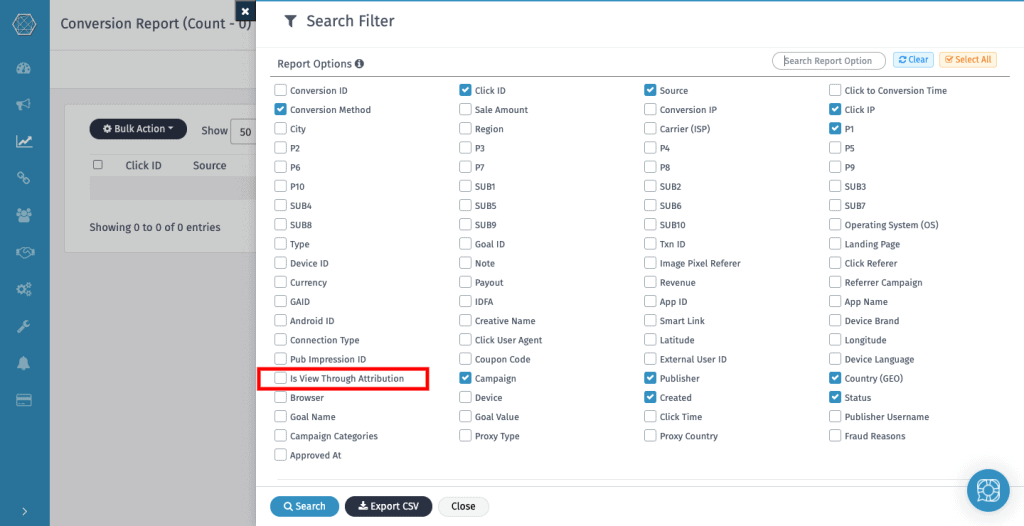This screenshot has height=526, width=1024.
Task: Click the credit card billing icon
Action: 24,400
